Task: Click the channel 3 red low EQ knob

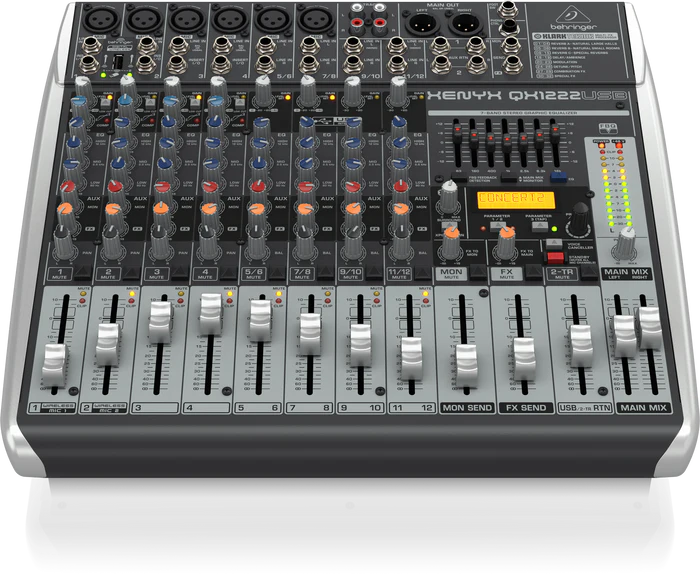Action: pos(161,187)
